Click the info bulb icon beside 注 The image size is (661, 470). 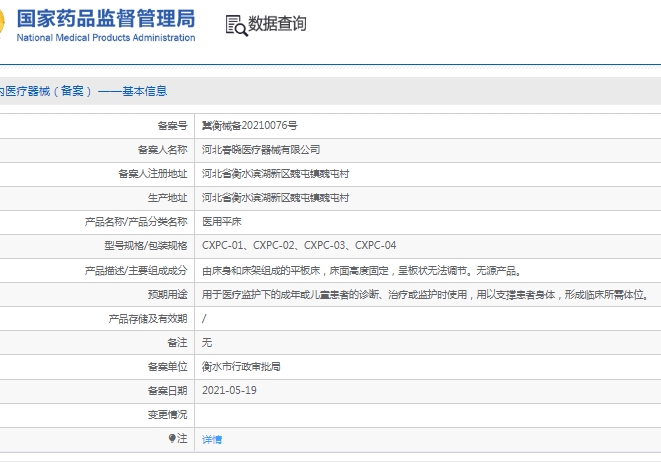(172, 438)
